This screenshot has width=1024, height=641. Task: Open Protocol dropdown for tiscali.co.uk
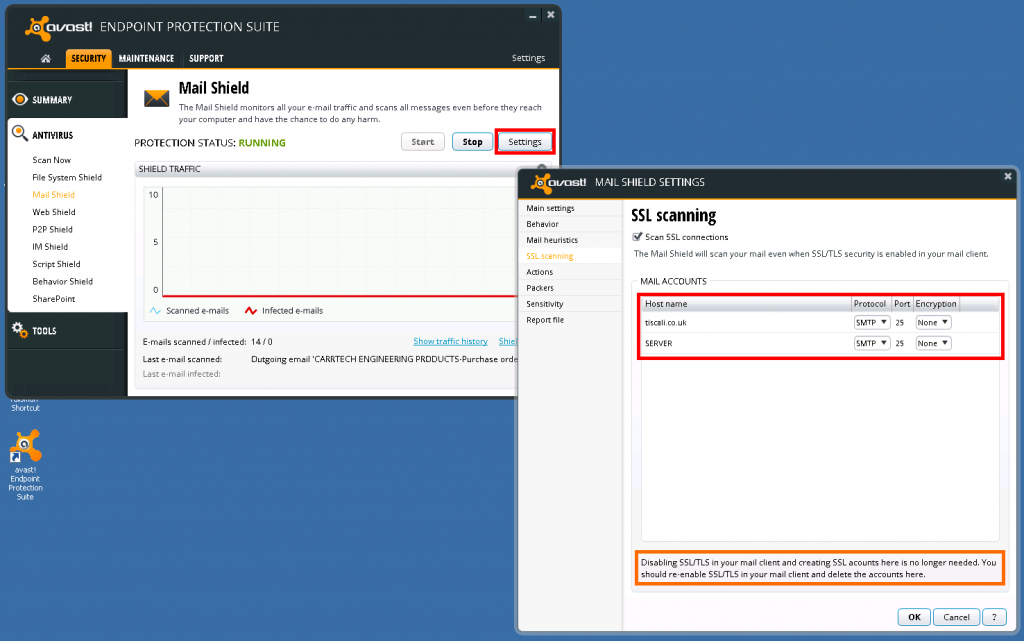pyautogui.click(x=872, y=322)
